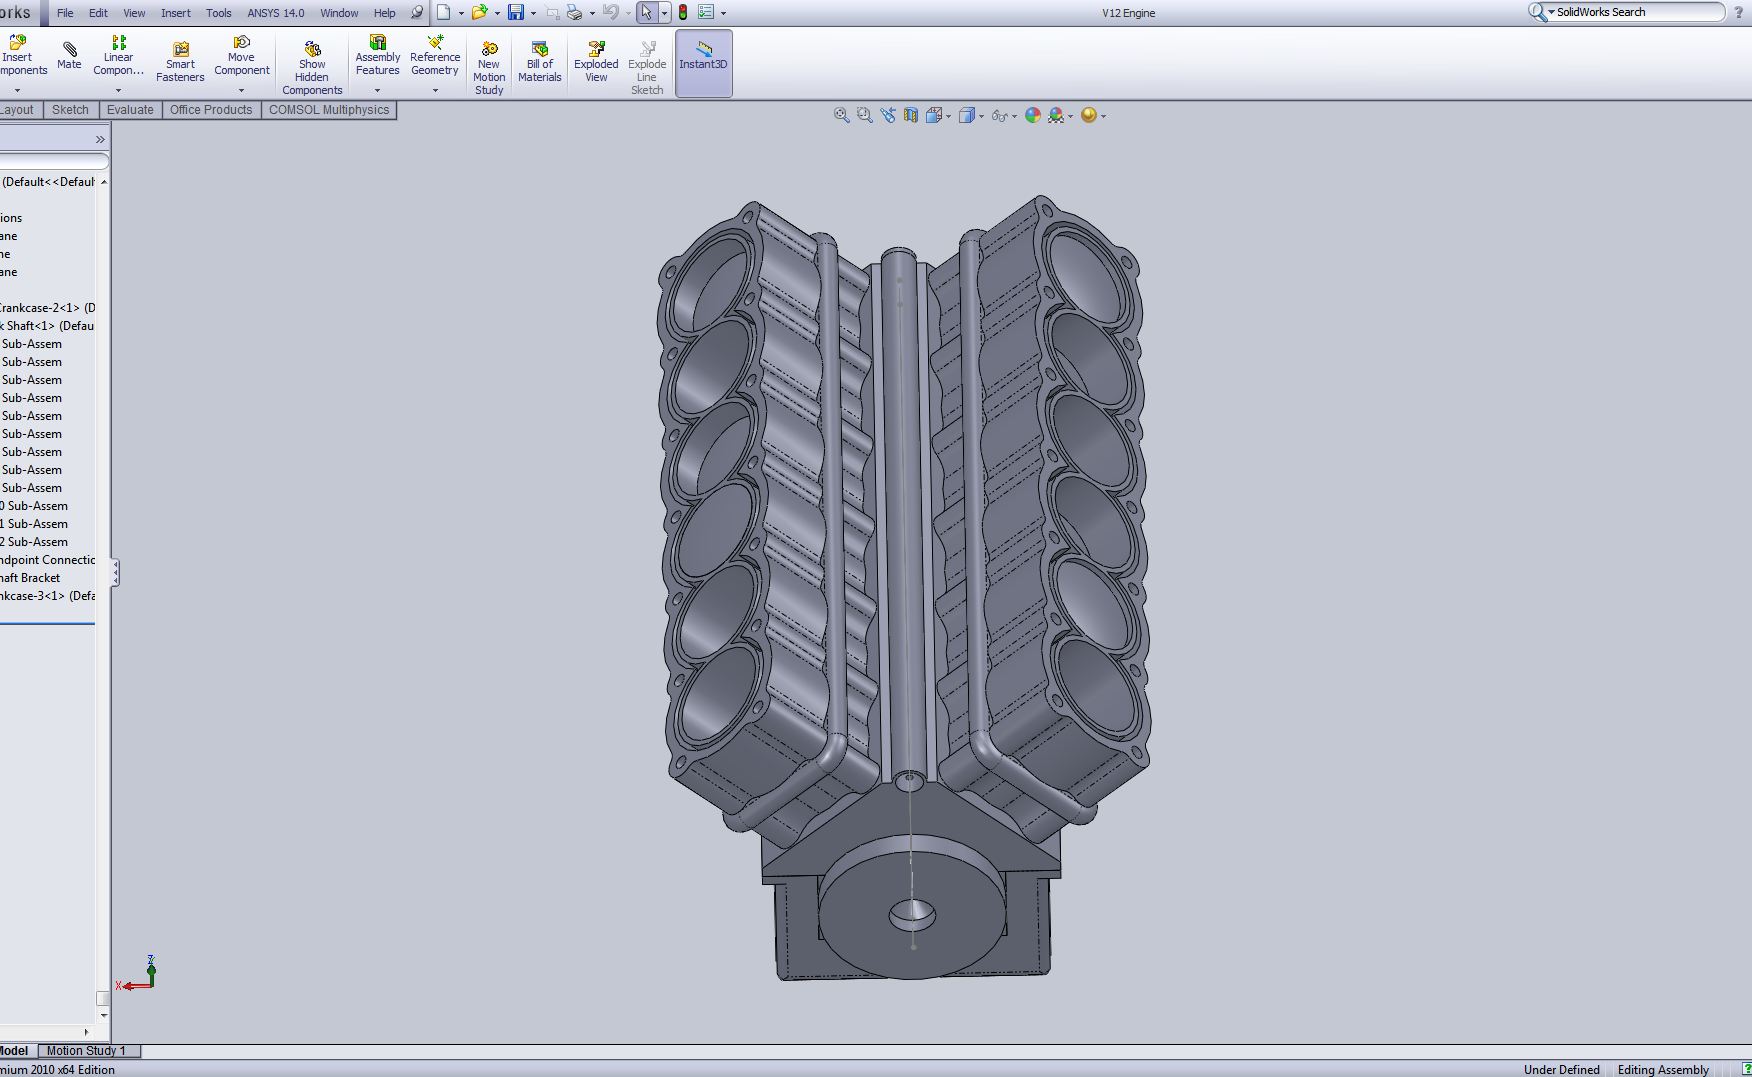
Task: Expand the Linear Component Pattern dropdown arrow
Action: tap(118, 91)
